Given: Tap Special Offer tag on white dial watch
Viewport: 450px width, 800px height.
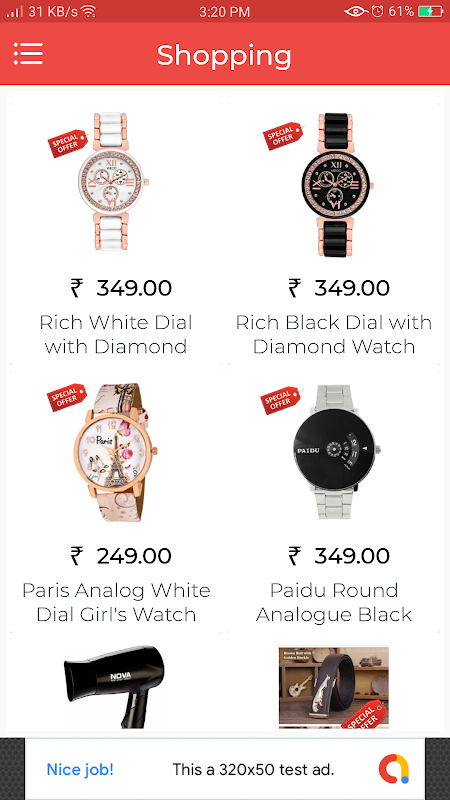Looking at the screenshot, I should [x=68, y=143].
